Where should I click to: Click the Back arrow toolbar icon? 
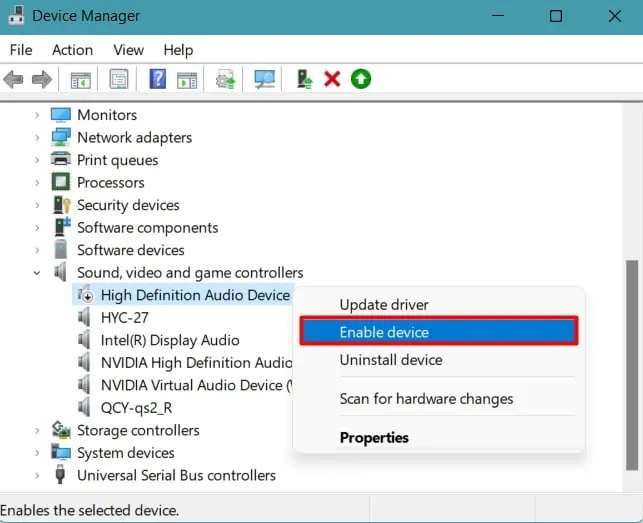pyautogui.click(x=13, y=79)
